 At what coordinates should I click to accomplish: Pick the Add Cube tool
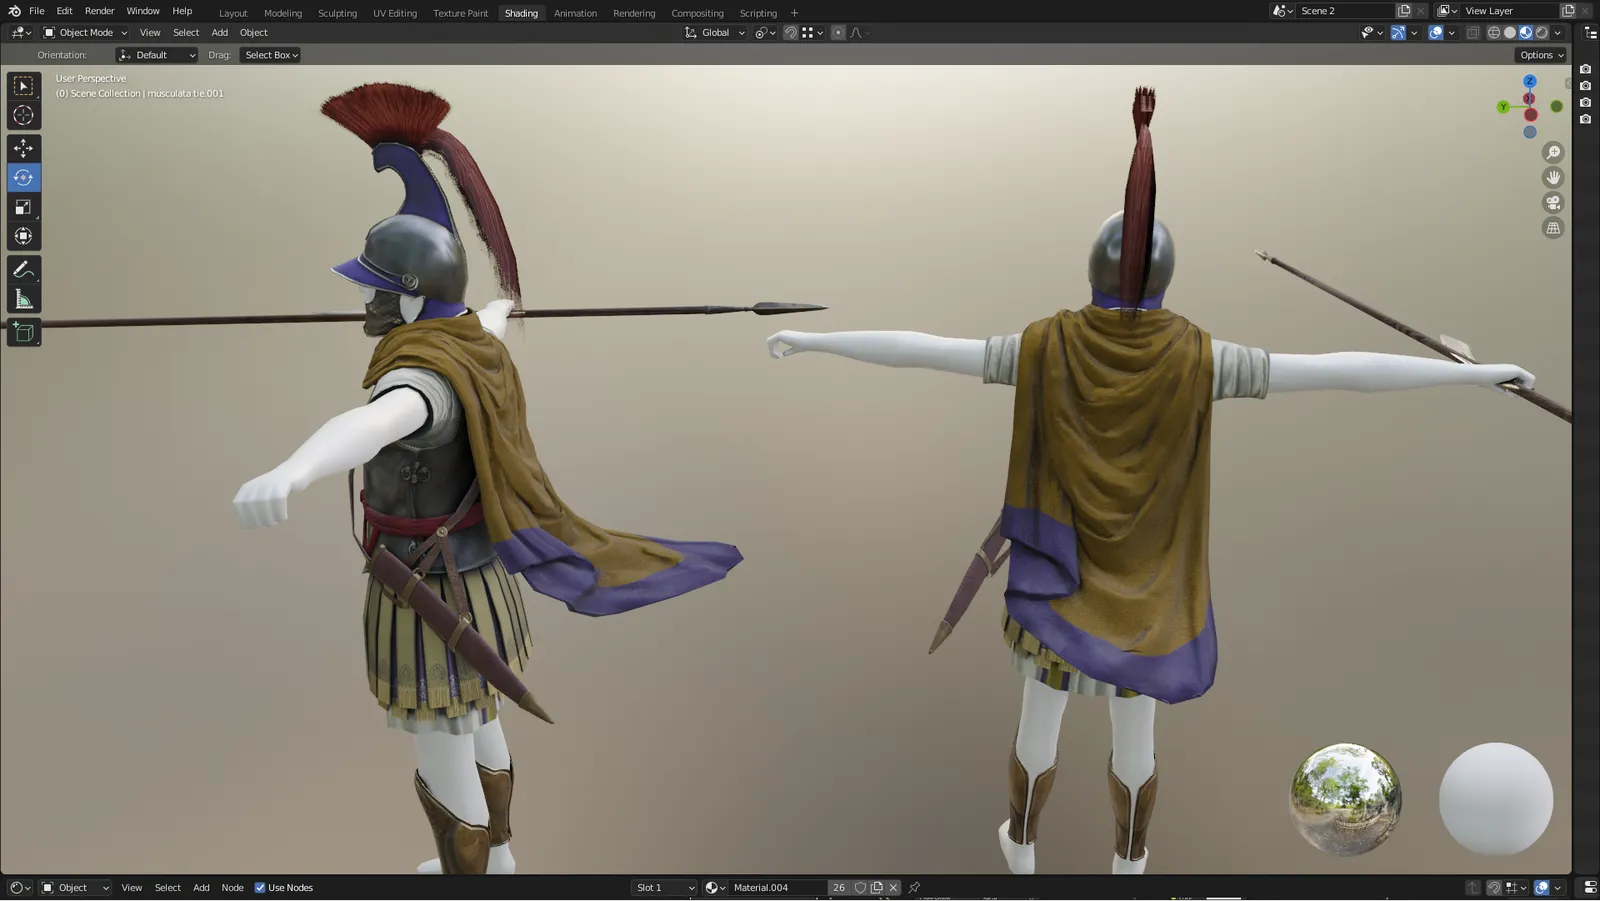(23, 332)
